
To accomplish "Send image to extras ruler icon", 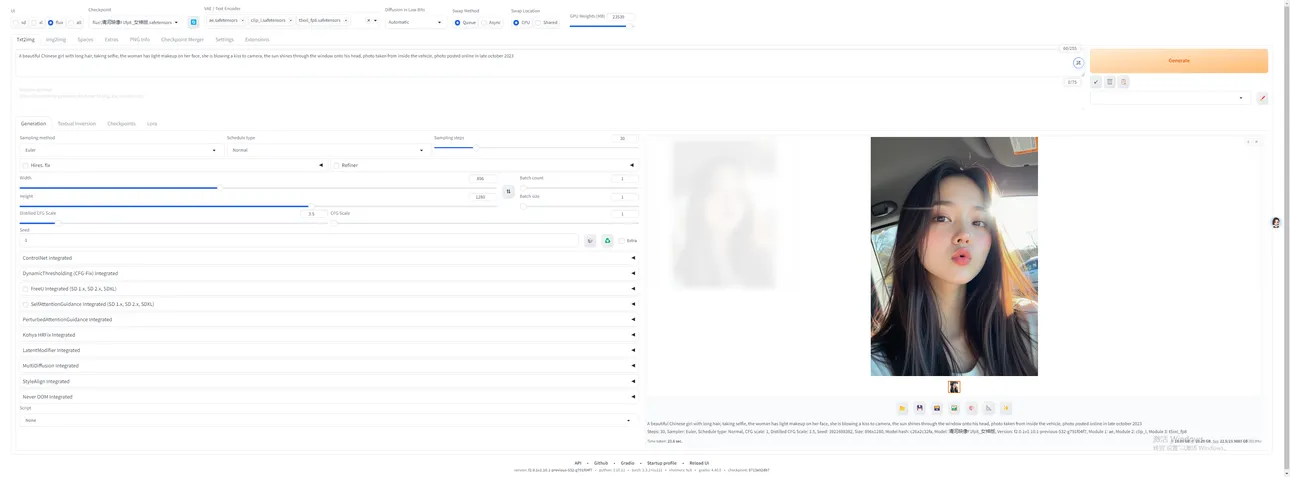I will click(x=989, y=408).
